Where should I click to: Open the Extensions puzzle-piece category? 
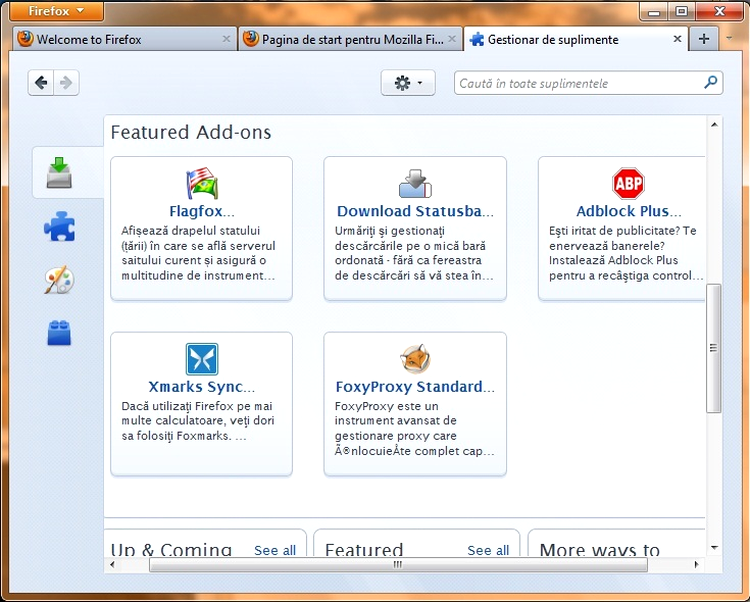coord(59,226)
